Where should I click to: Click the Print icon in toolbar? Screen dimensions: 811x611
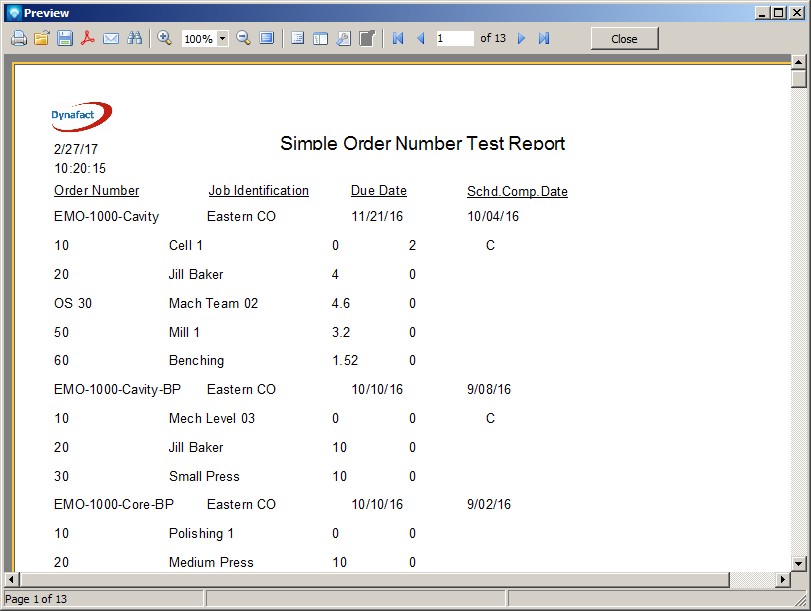click(x=18, y=38)
